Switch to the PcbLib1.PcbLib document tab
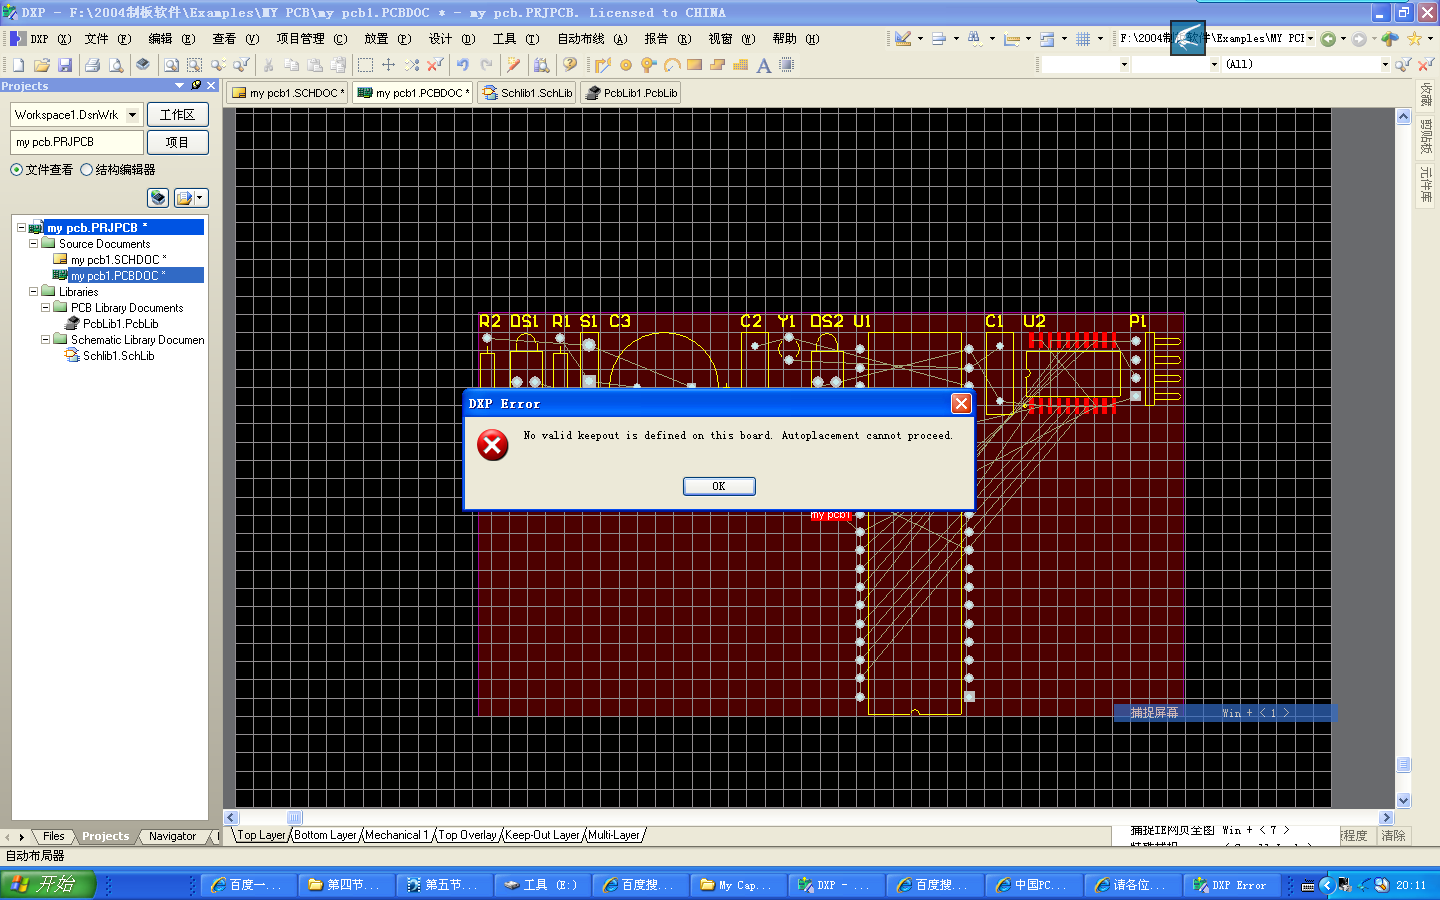 pos(631,93)
